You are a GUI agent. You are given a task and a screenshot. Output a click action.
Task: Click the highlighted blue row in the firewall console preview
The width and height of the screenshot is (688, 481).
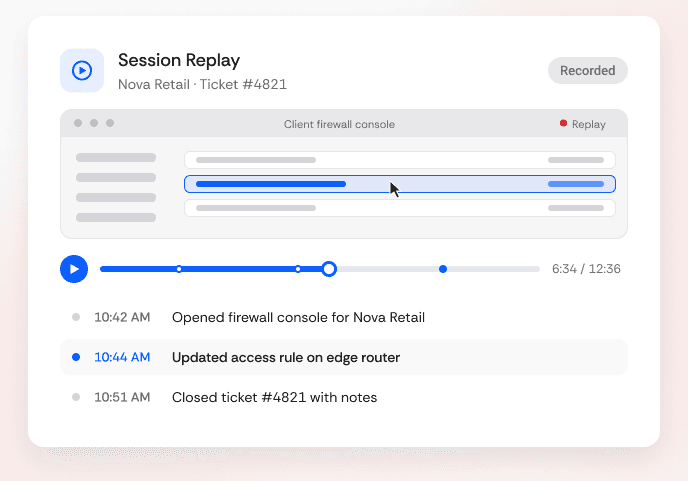400,184
